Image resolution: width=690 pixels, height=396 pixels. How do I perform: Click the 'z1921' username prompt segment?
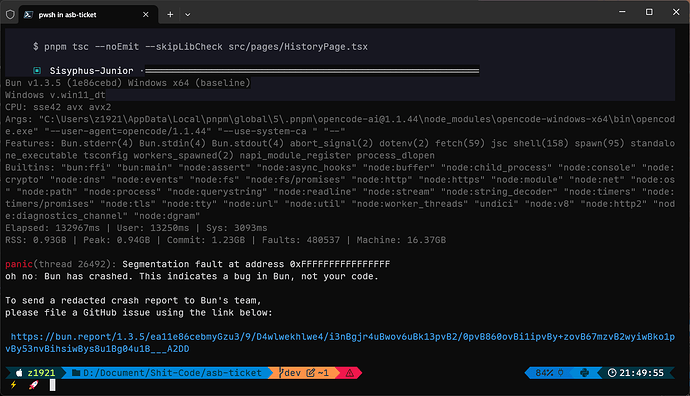pos(41,373)
